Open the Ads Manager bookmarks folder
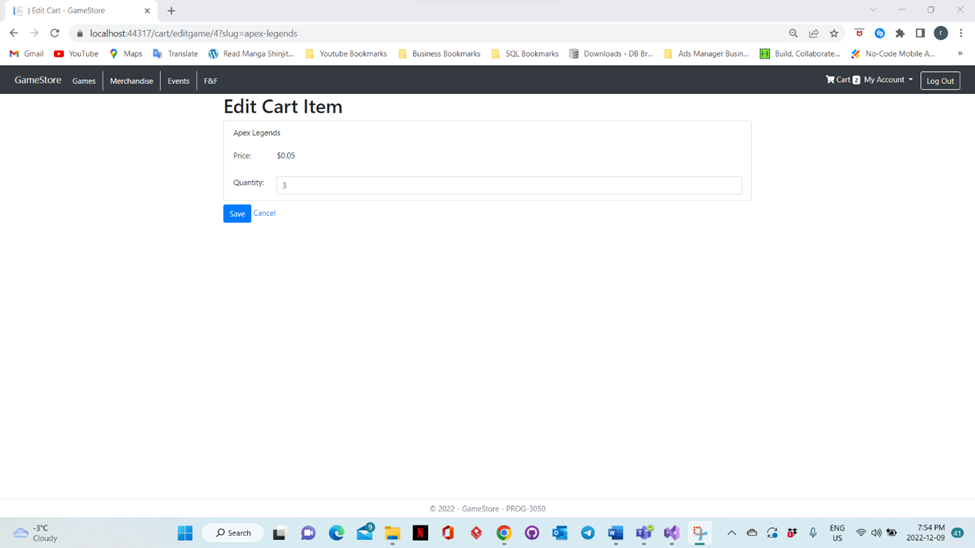The height and width of the screenshot is (548, 975). click(706, 53)
